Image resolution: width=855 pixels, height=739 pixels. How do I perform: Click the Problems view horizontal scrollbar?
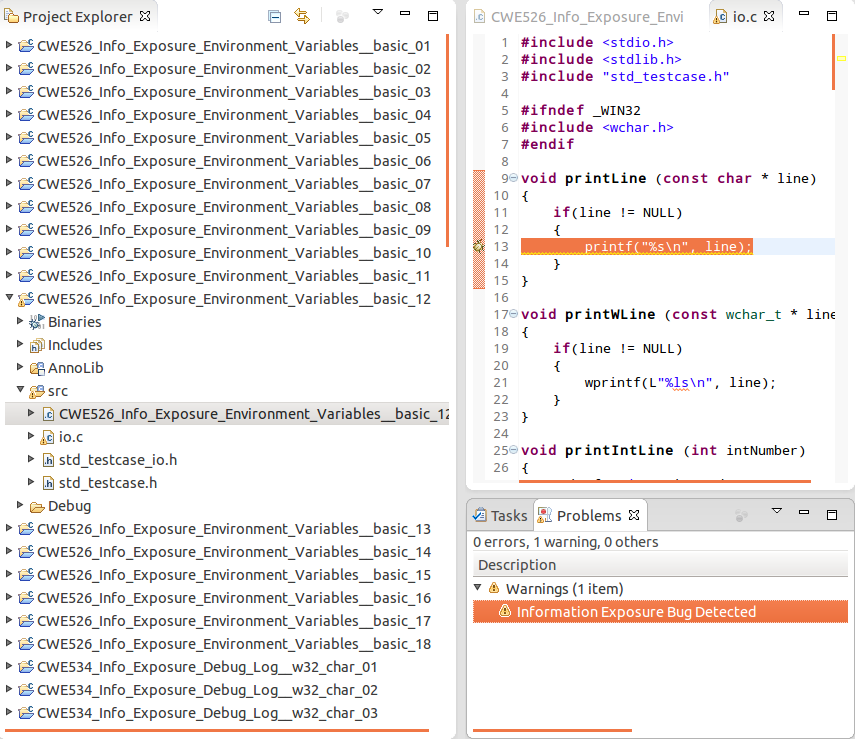(x=552, y=730)
